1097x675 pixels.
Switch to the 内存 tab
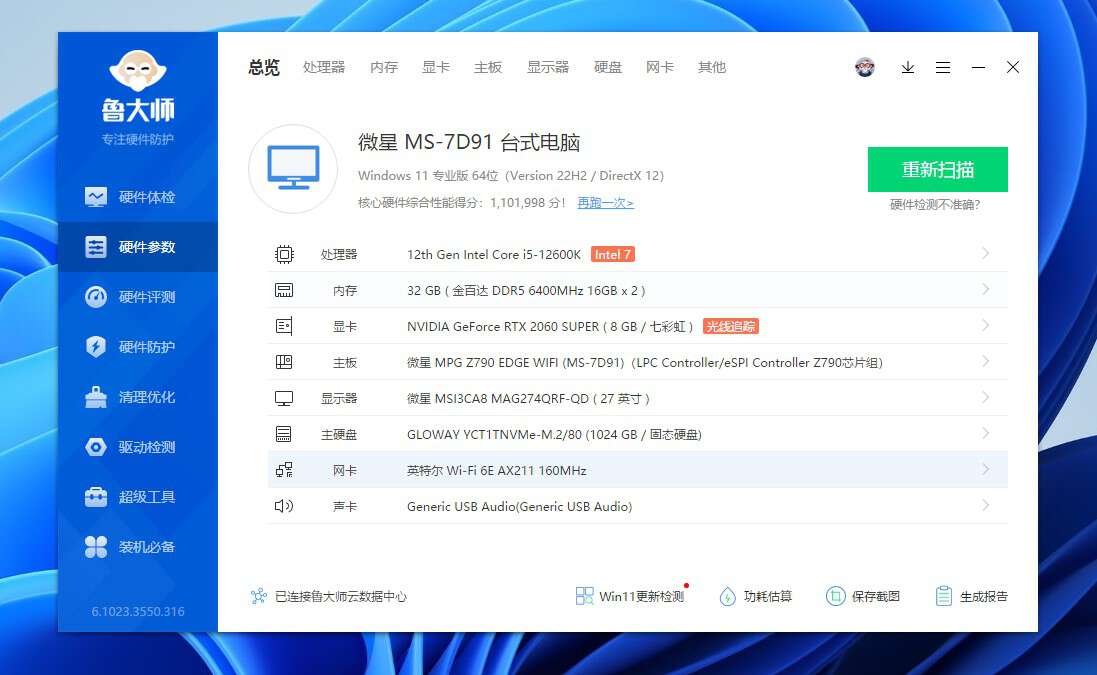[382, 67]
